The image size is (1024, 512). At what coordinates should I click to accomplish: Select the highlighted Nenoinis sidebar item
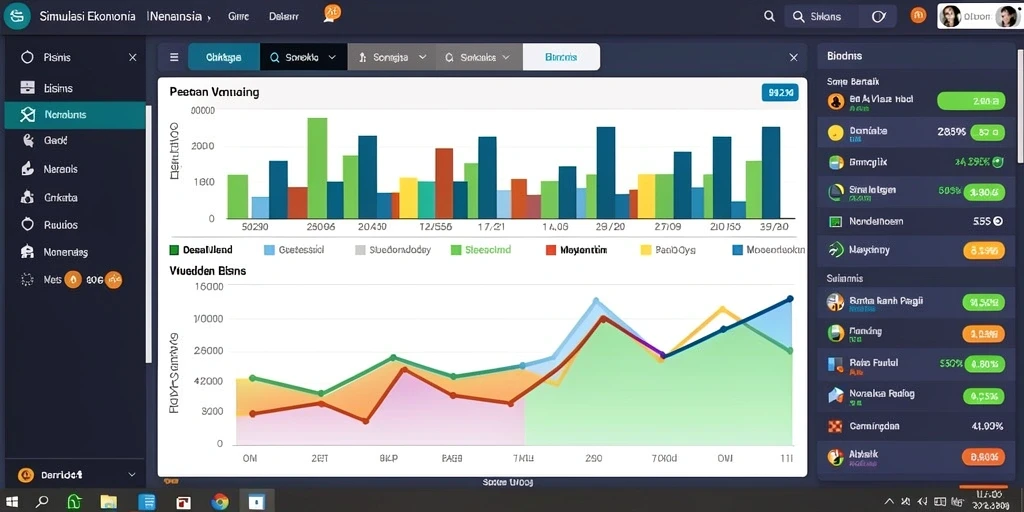(75, 115)
